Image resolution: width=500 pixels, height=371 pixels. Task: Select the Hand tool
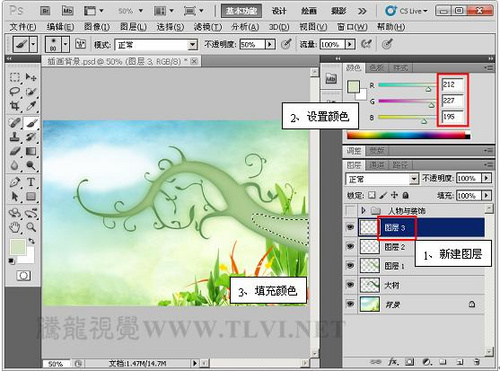[15, 227]
